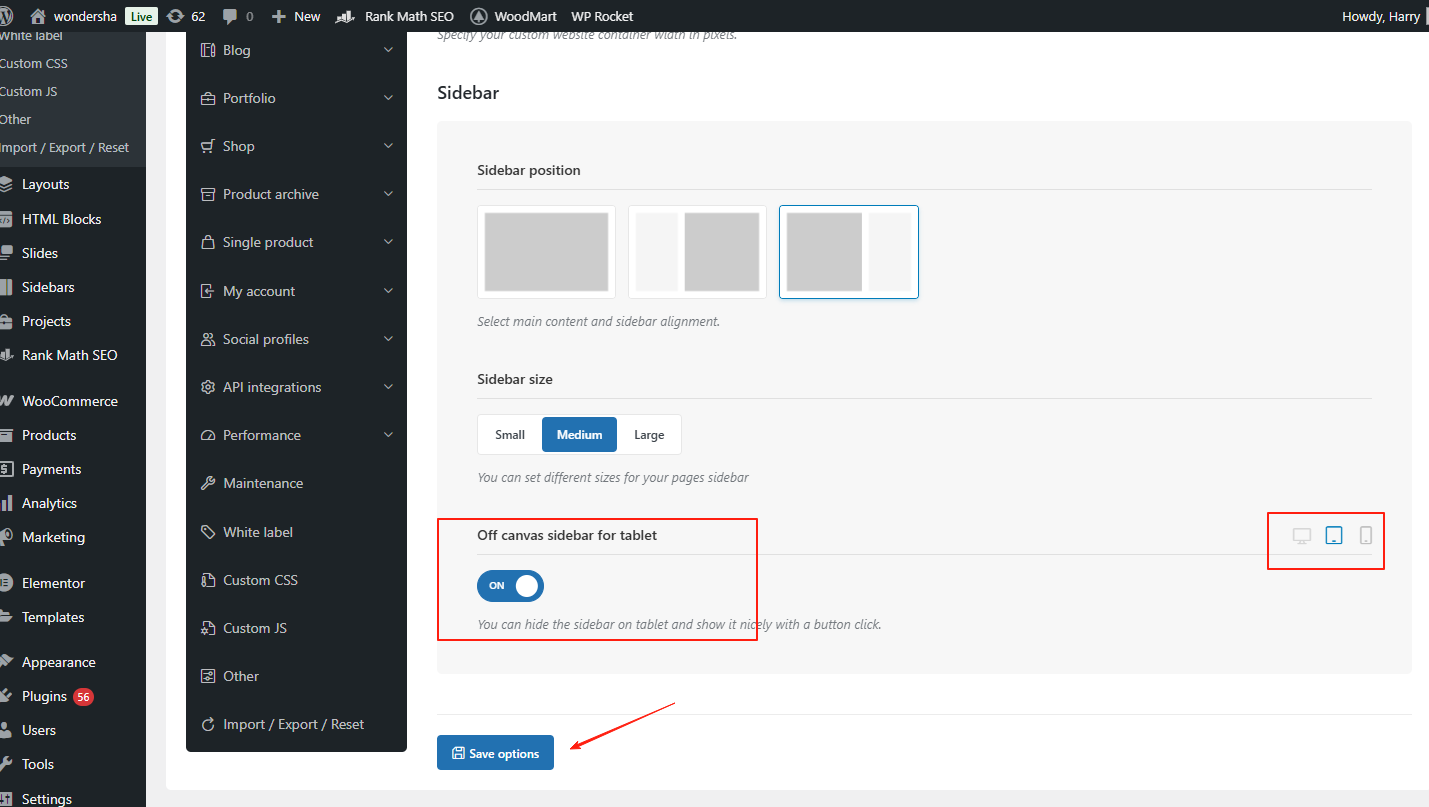Click the desktop device icon
Image resolution: width=1429 pixels, height=807 pixels.
pos(1301,536)
